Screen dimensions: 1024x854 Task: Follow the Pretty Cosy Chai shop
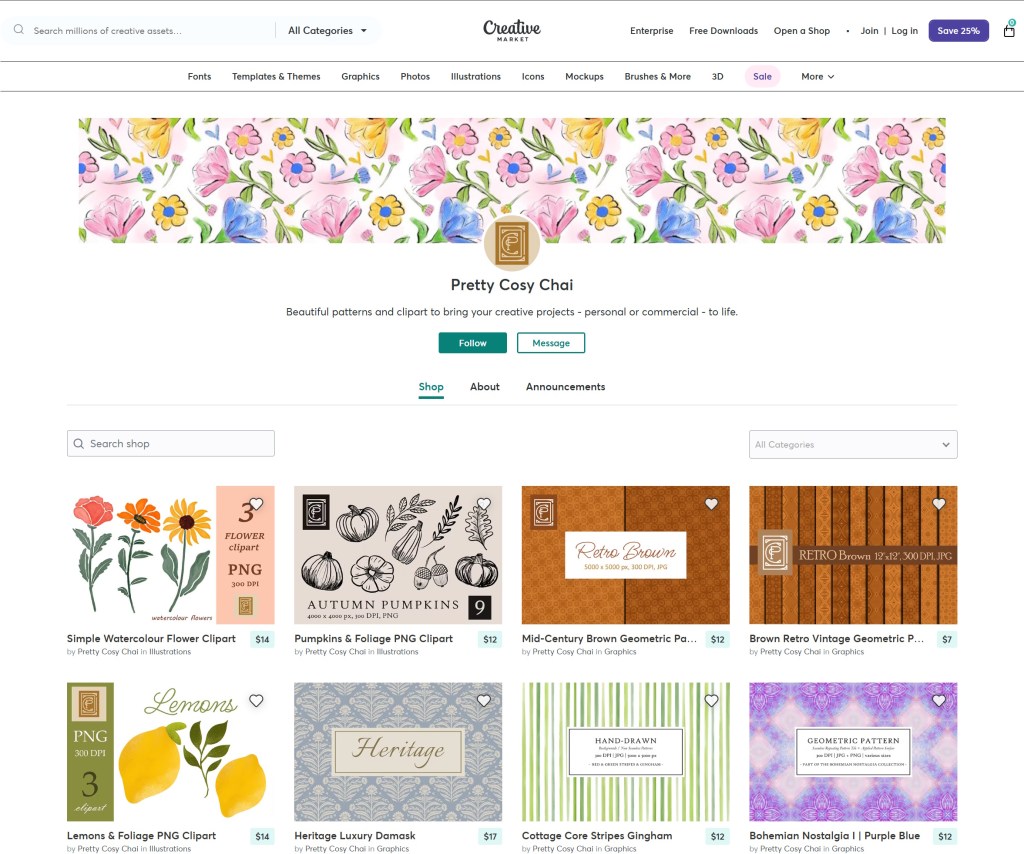click(472, 343)
